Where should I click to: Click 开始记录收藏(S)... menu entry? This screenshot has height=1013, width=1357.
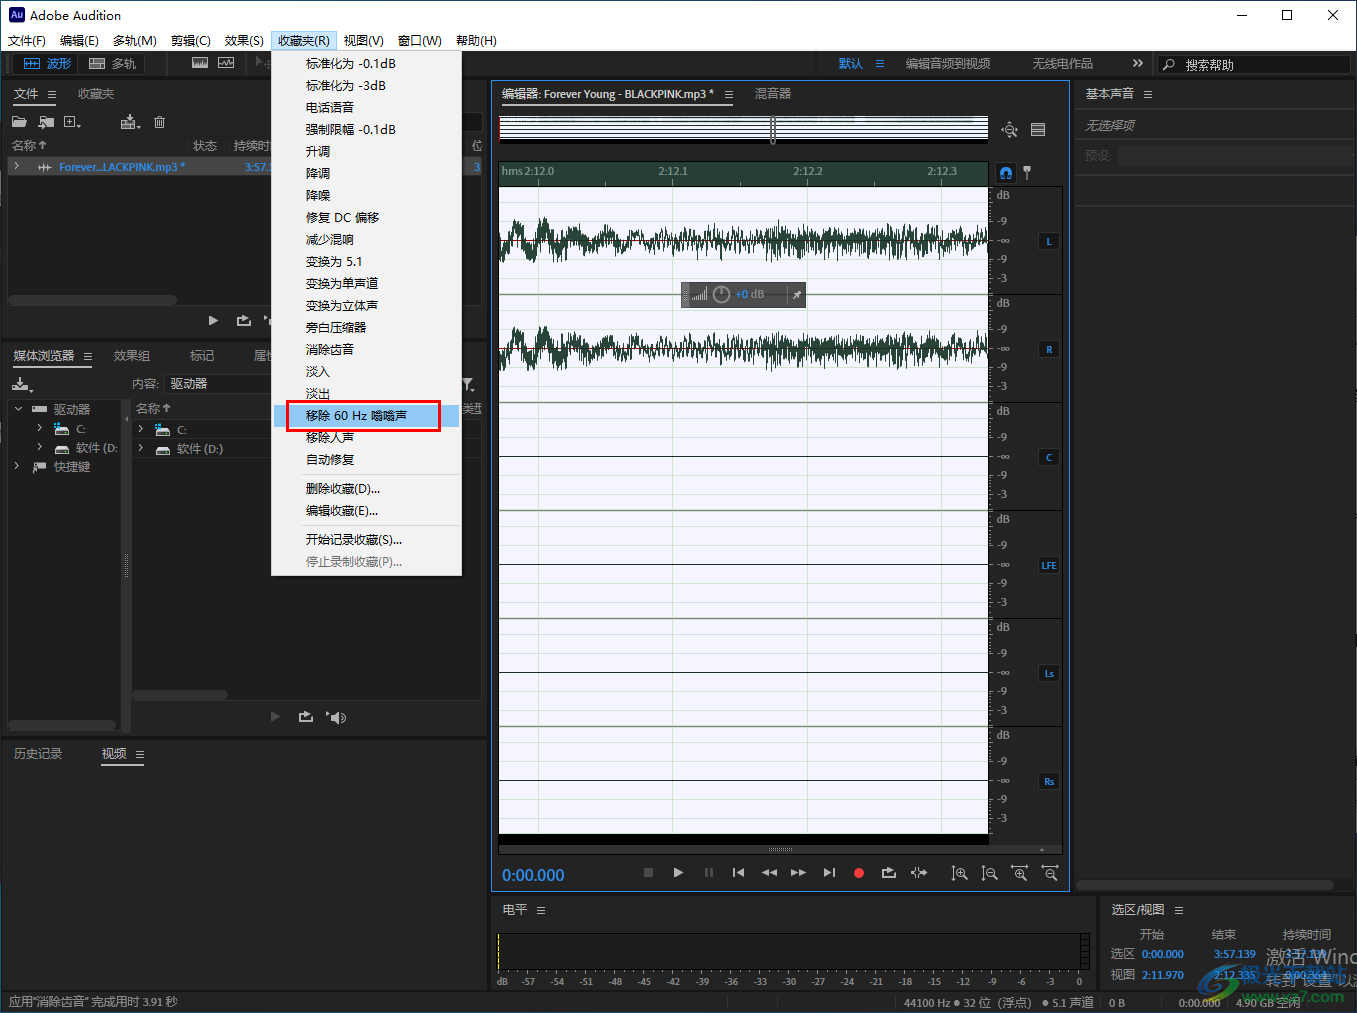click(x=353, y=540)
